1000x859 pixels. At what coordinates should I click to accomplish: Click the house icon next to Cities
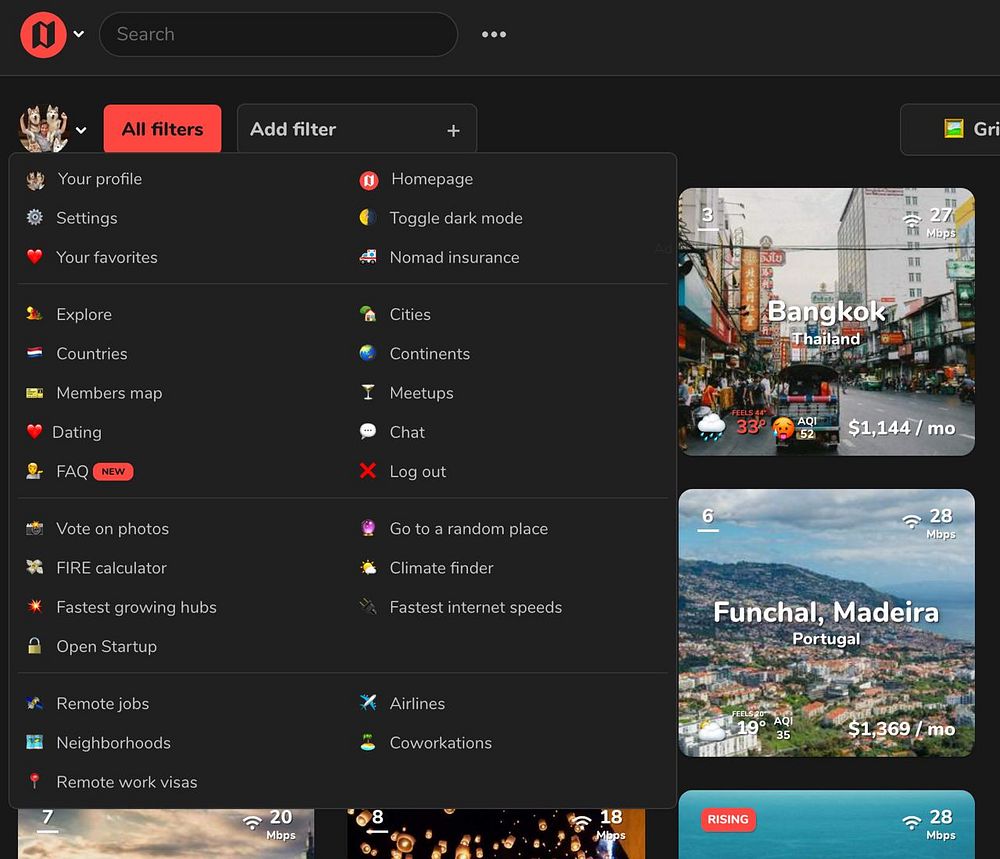pos(368,313)
